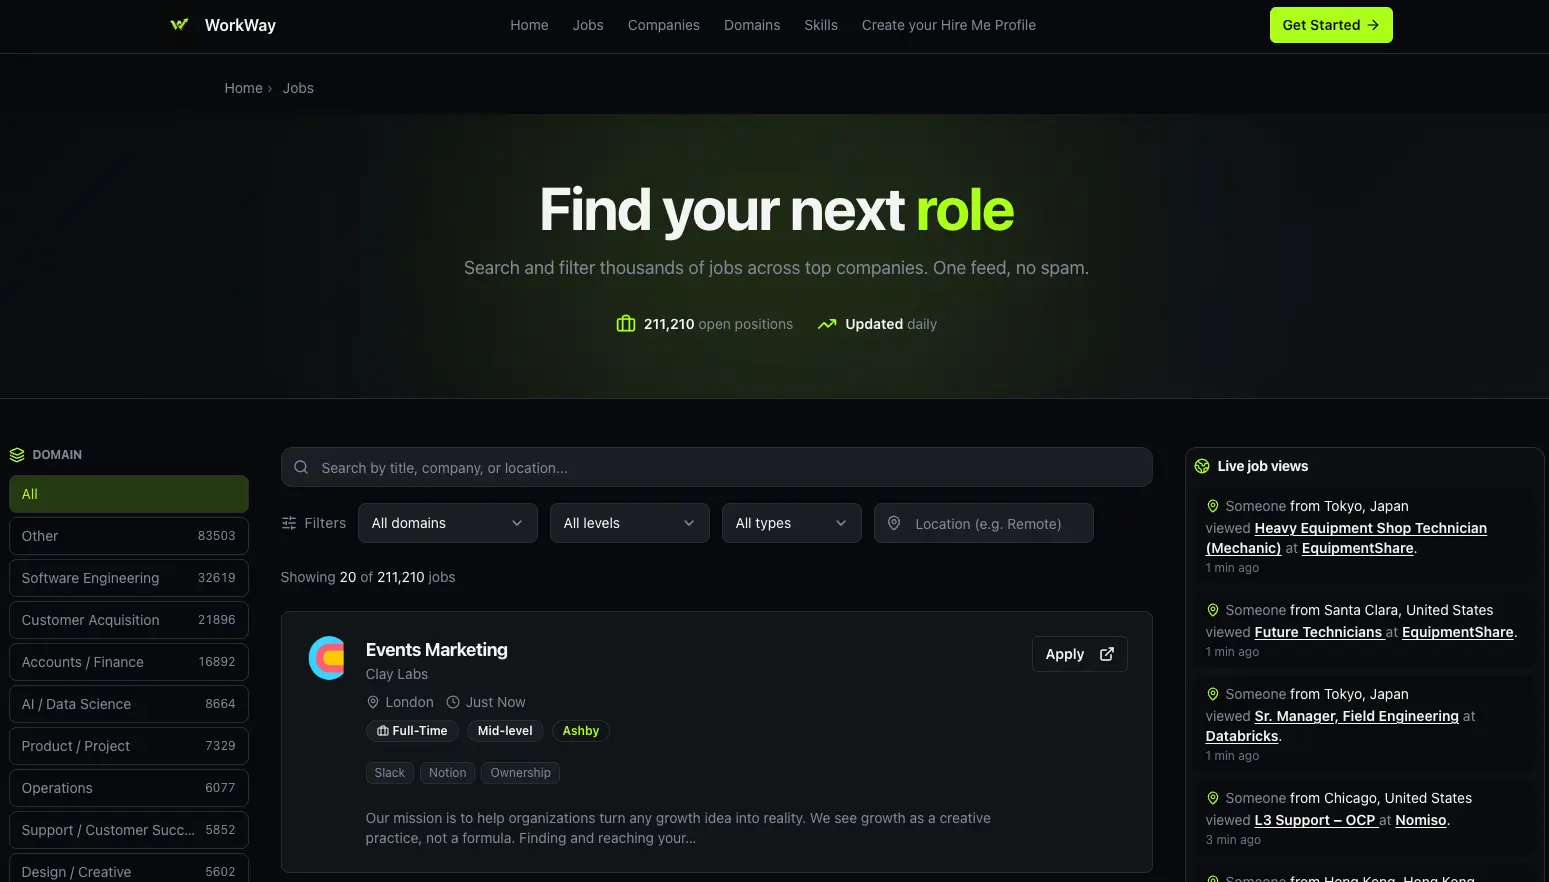Open Skills in the top navigation
Image resolution: width=1549 pixels, height=882 pixels.
point(821,25)
